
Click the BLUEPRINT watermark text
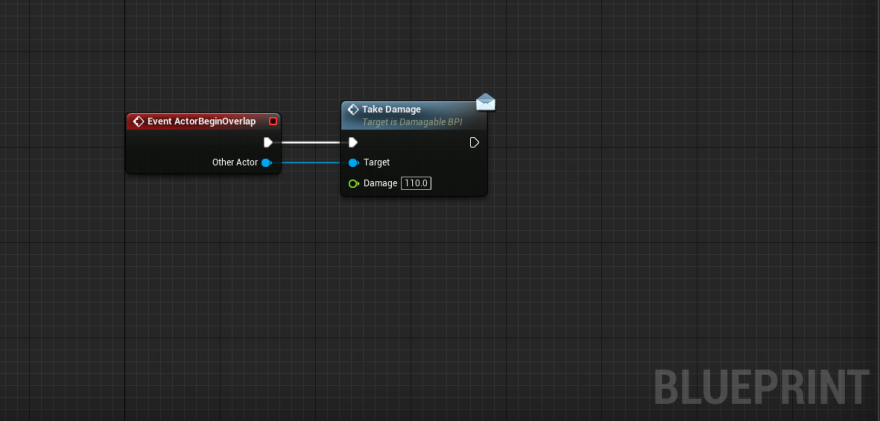pos(761,387)
